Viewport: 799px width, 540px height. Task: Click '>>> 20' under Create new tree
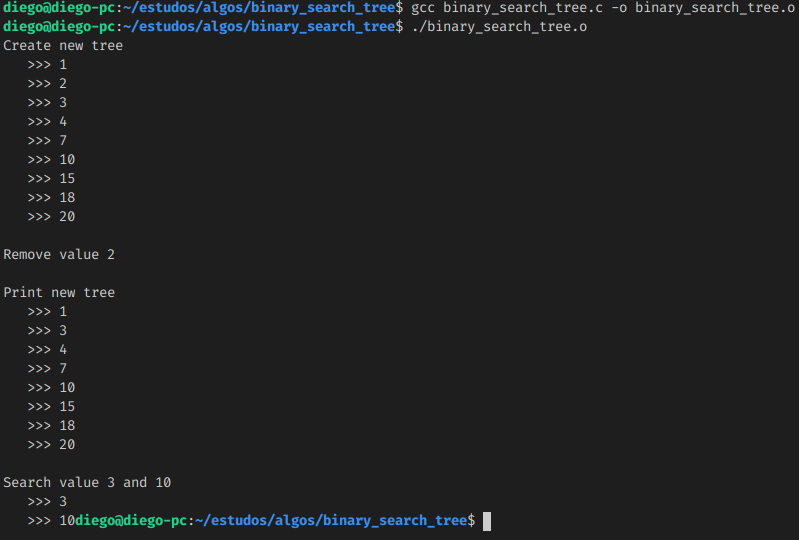tap(51, 217)
